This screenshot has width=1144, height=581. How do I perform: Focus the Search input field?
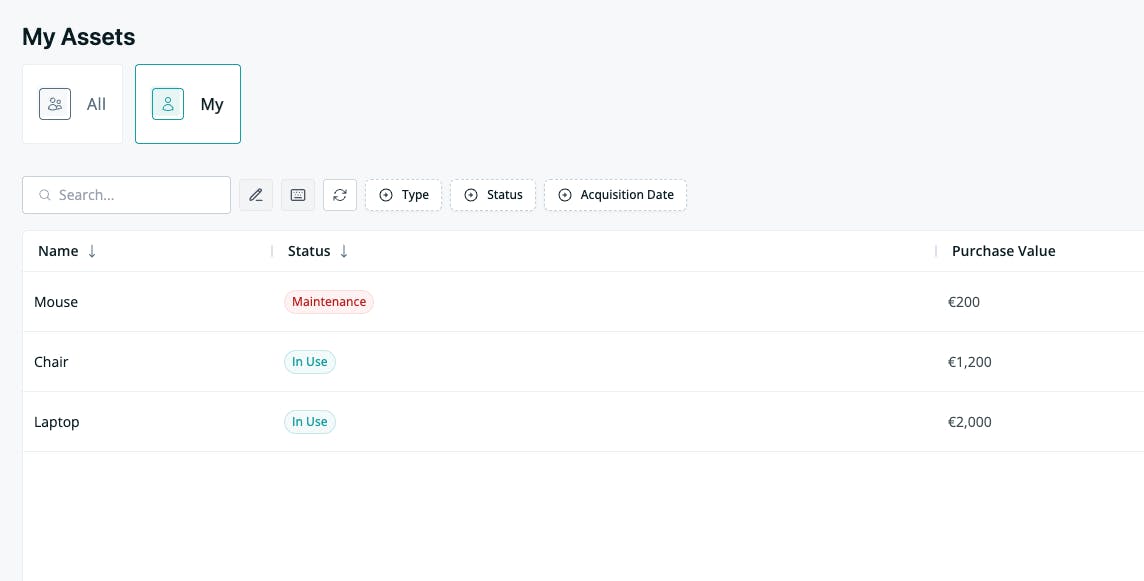click(x=126, y=195)
